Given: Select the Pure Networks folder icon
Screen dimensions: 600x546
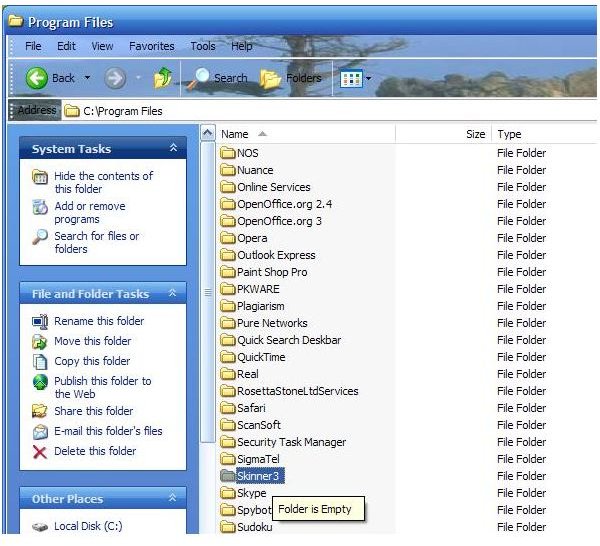Looking at the screenshot, I should [228, 323].
